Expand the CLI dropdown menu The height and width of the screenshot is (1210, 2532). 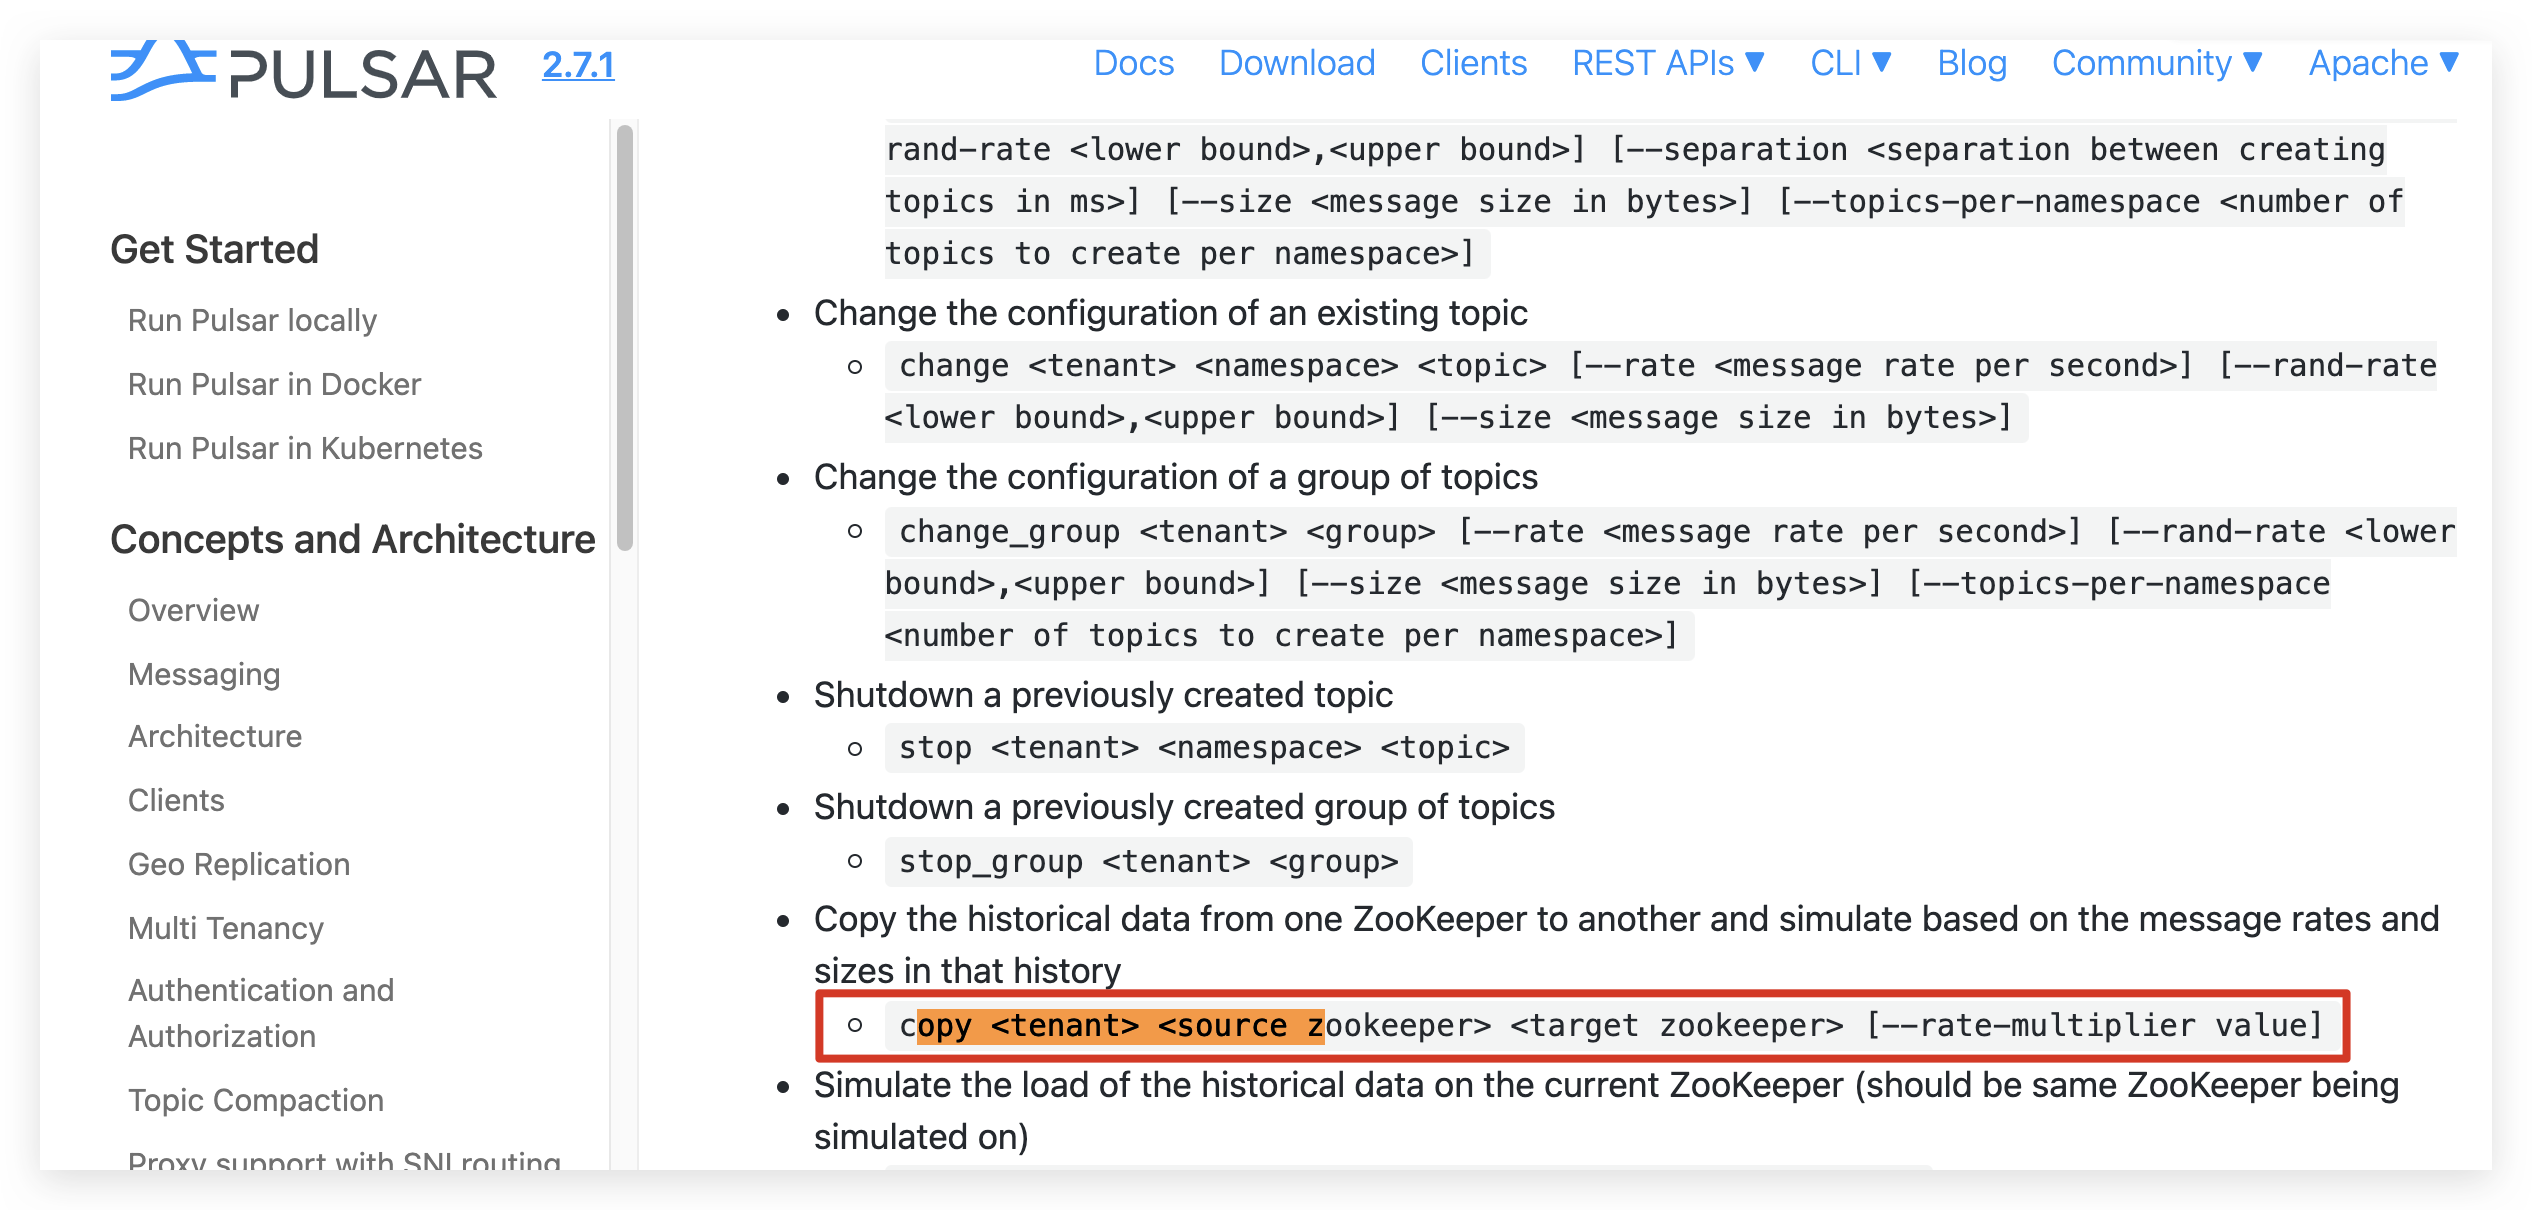pyautogui.click(x=1850, y=63)
